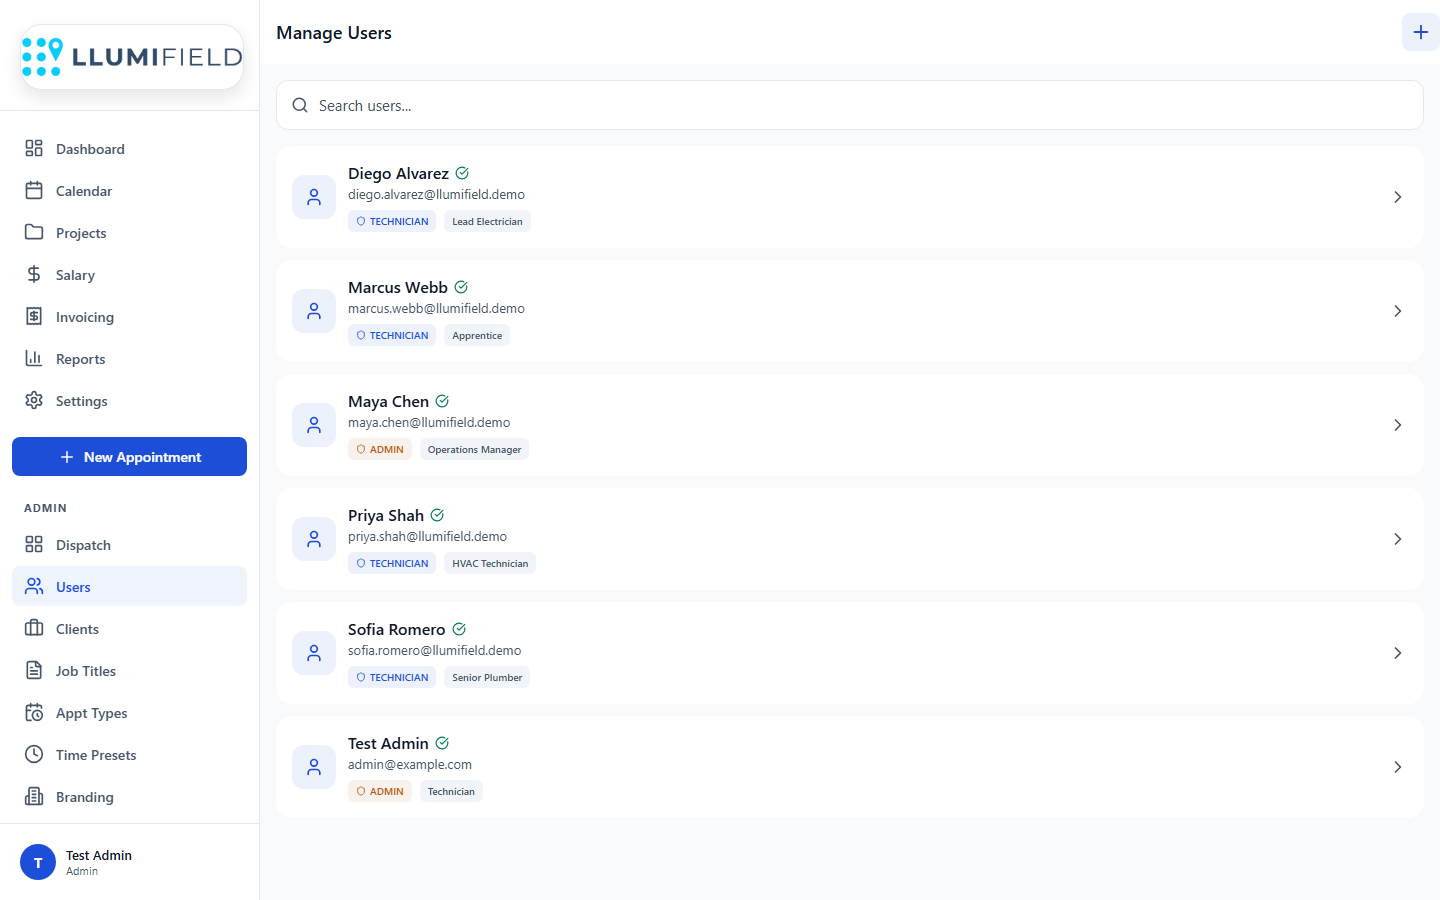Open the Clients admin page
The image size is (1440, 900).
[x=129, y=629]
